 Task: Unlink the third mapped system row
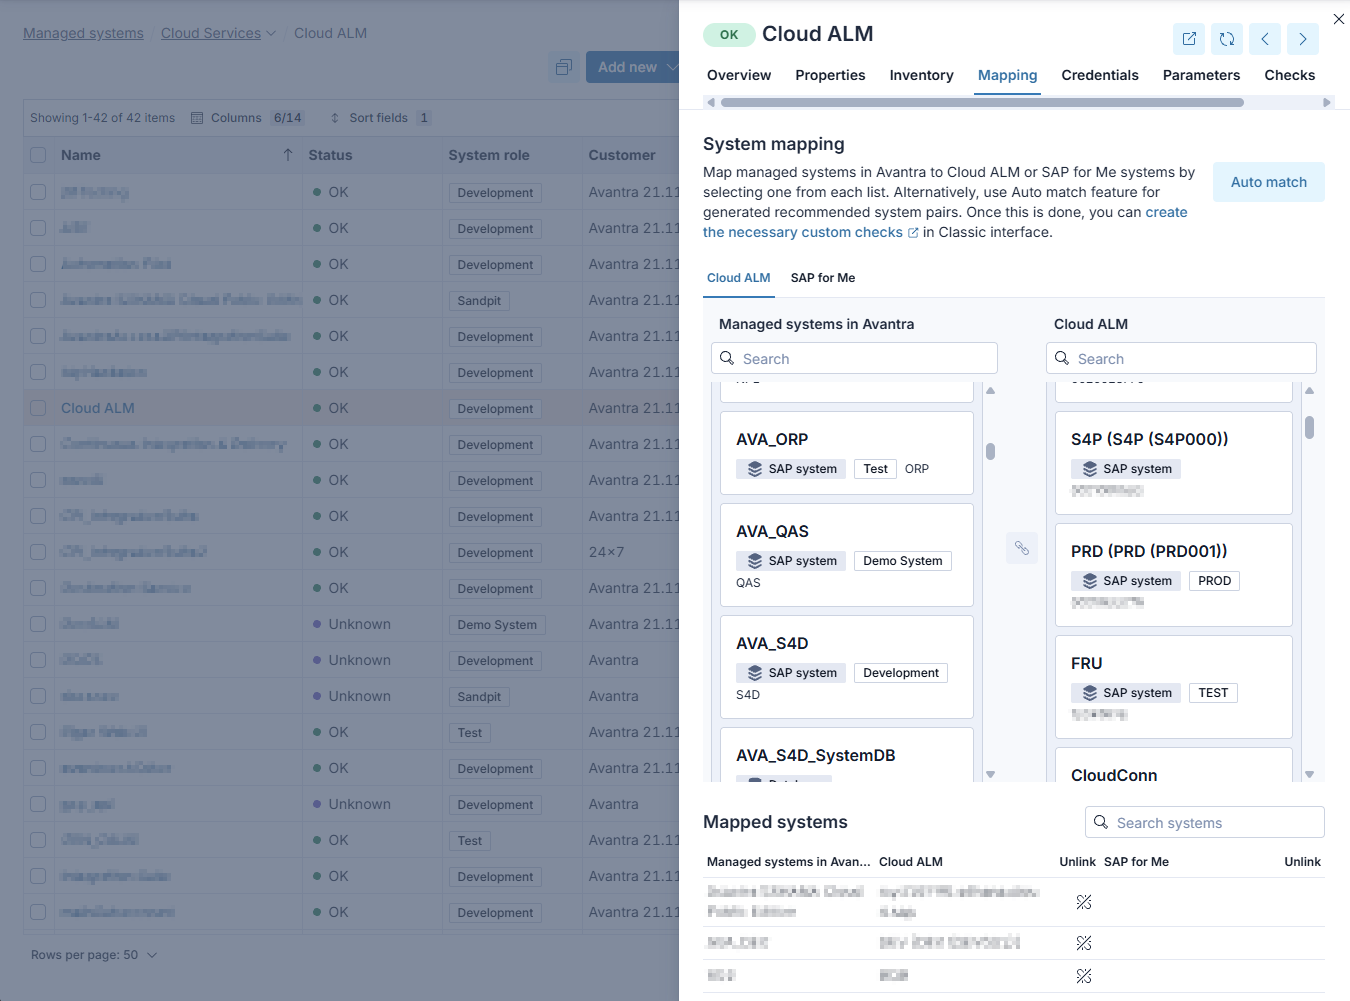(1083, 976)
